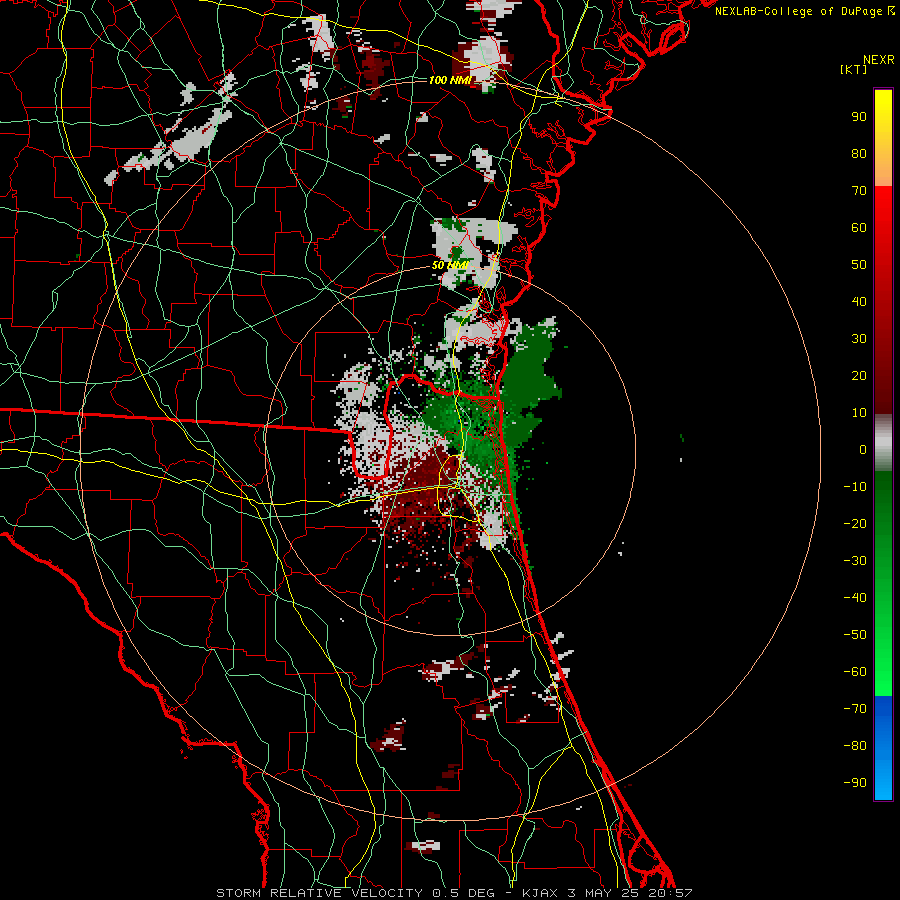This screenshot has width=900, height=900.
Task: Click the bright red segment of color bar
Action: 883,230
